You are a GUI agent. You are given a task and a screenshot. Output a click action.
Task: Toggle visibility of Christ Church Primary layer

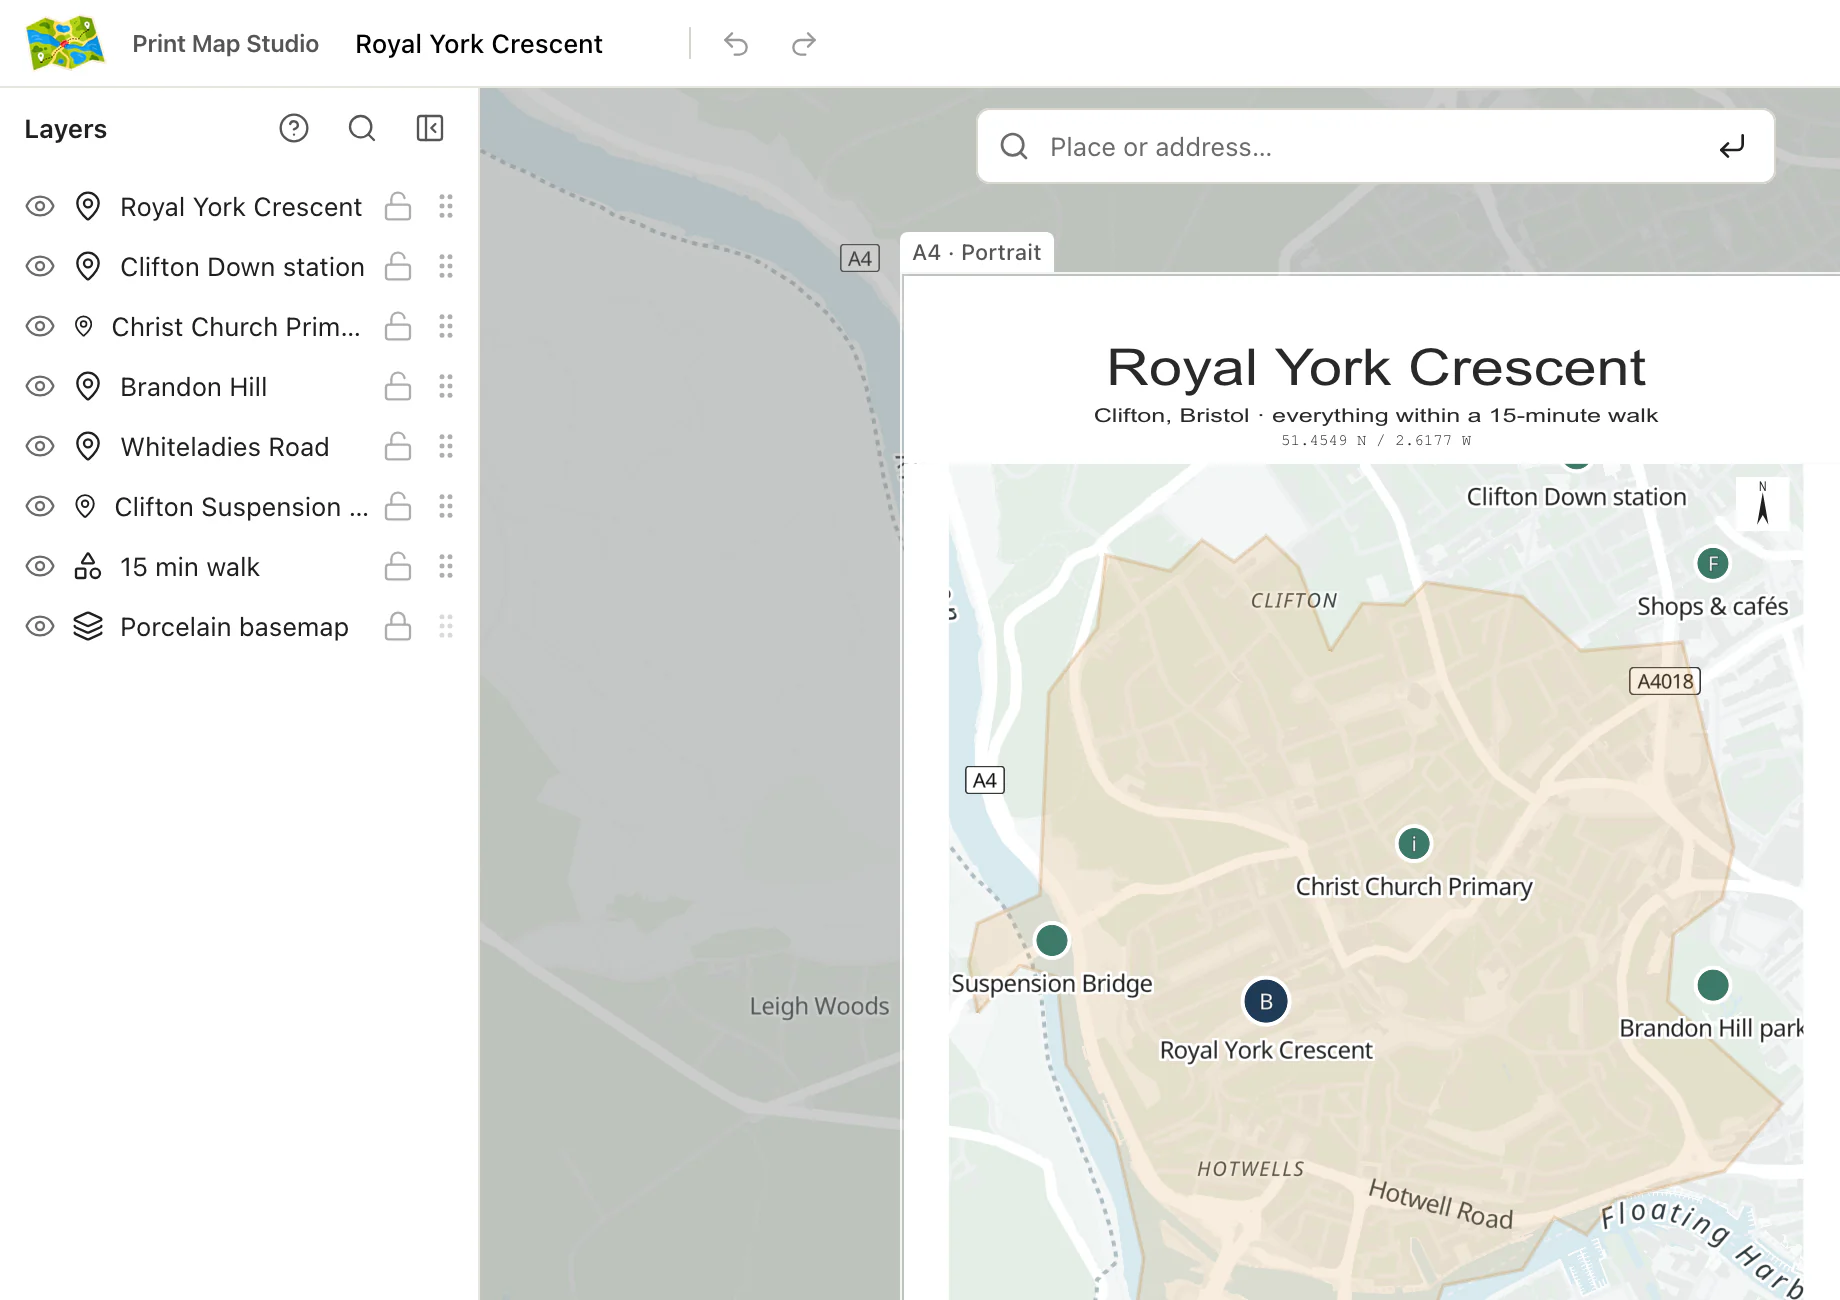[40, 327]
